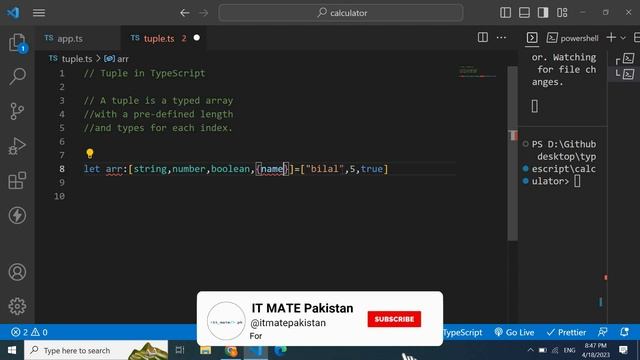Show hidden system tray icons

point(530,350)
